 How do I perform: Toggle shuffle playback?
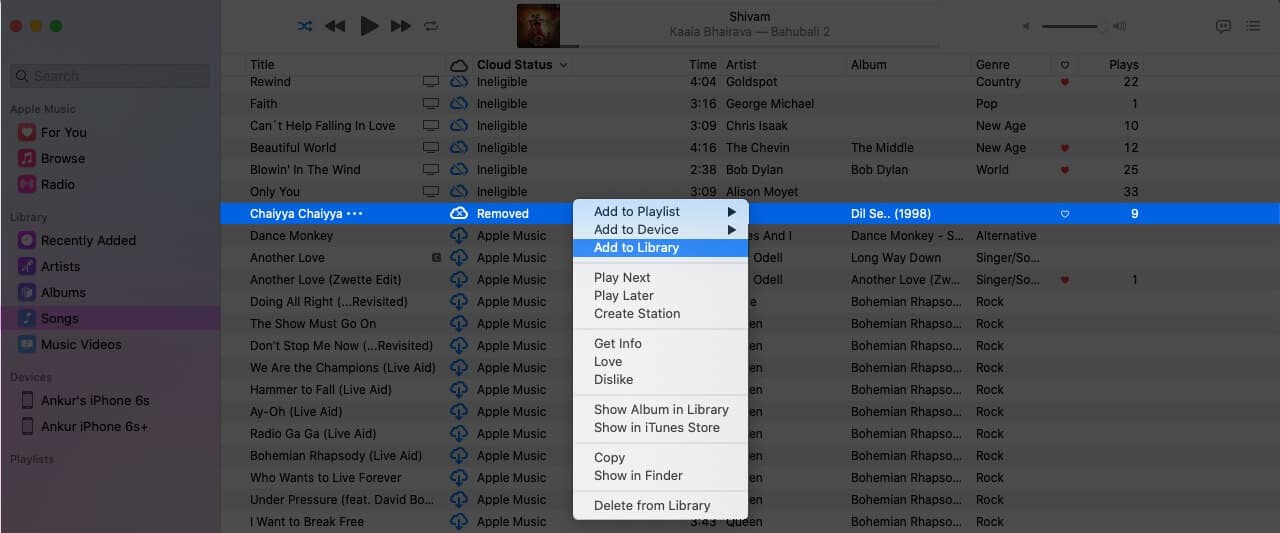pyautogui.click(x=305, y=26)
